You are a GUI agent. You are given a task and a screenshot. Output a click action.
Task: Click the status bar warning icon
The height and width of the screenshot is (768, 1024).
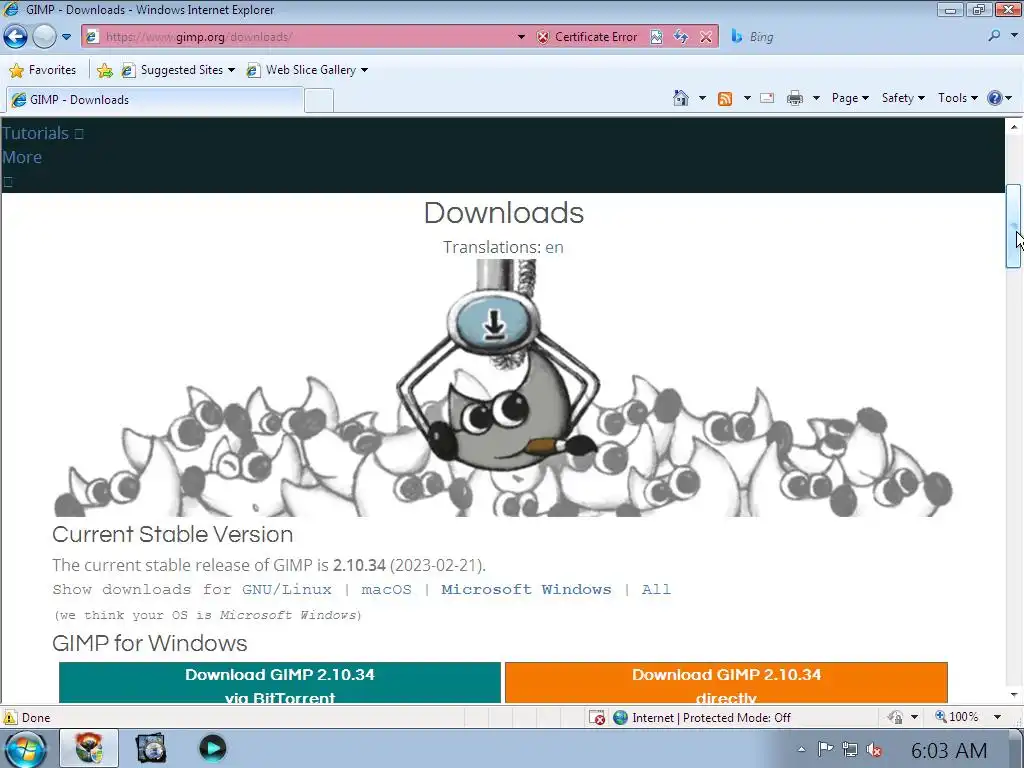9,717
